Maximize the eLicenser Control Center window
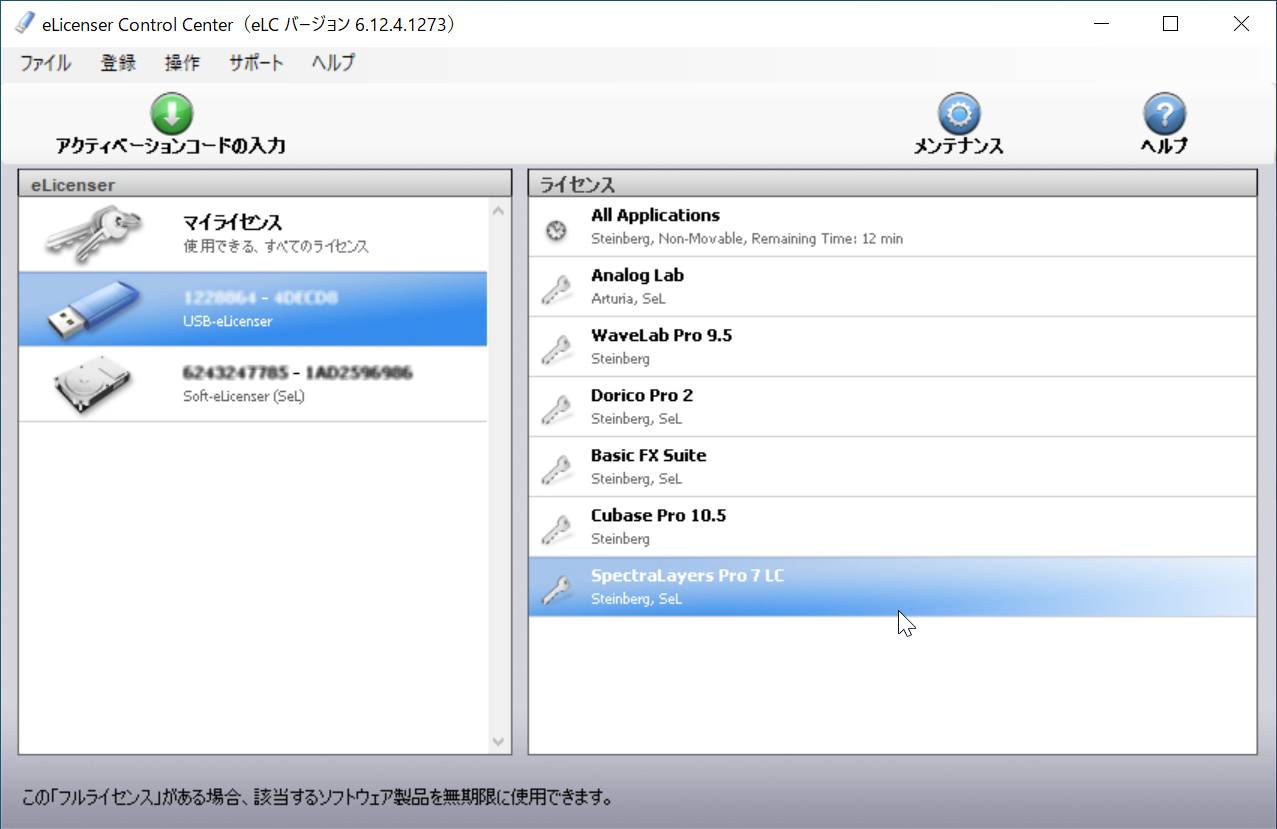This screenshot has height=829, width=1277. coord(1170,24)
